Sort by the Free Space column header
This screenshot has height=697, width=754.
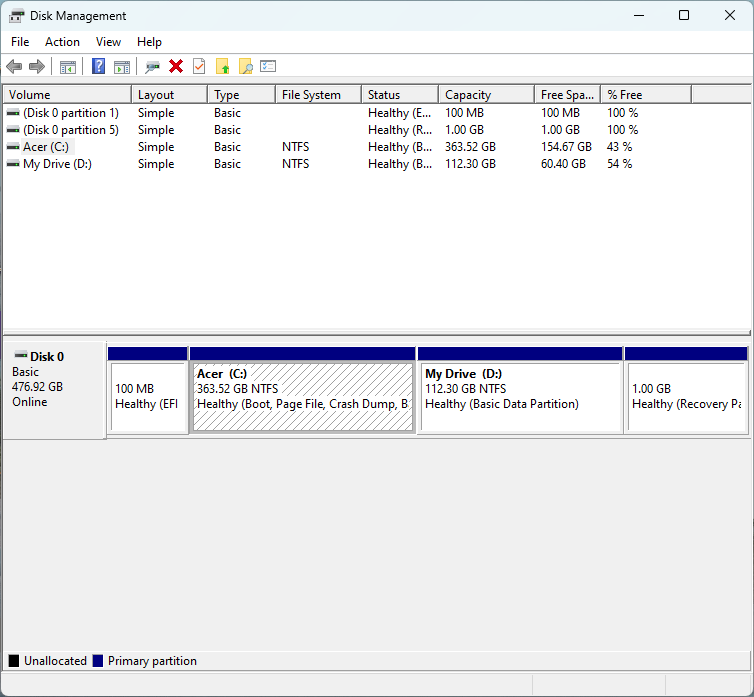[568, 95]
